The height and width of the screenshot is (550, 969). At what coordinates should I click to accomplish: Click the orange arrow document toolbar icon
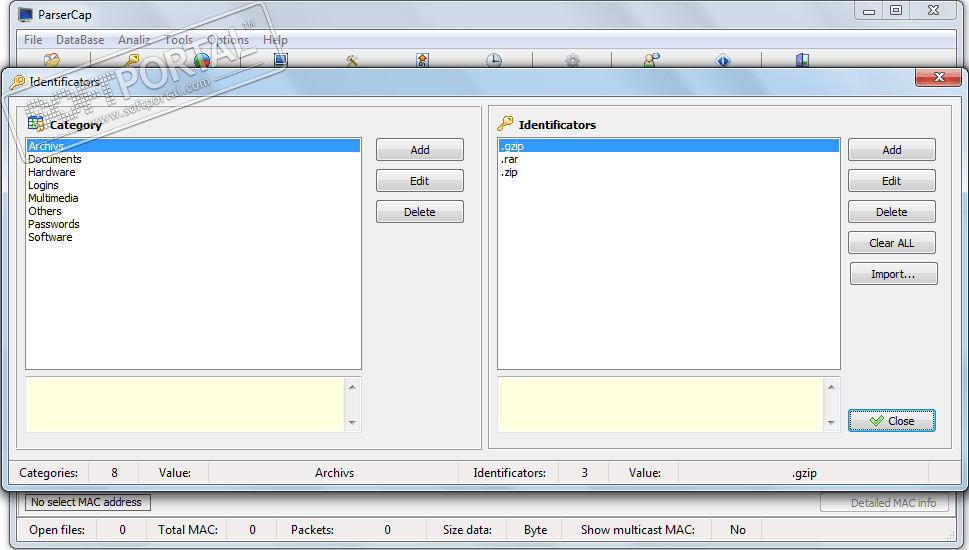pos(422,61)
